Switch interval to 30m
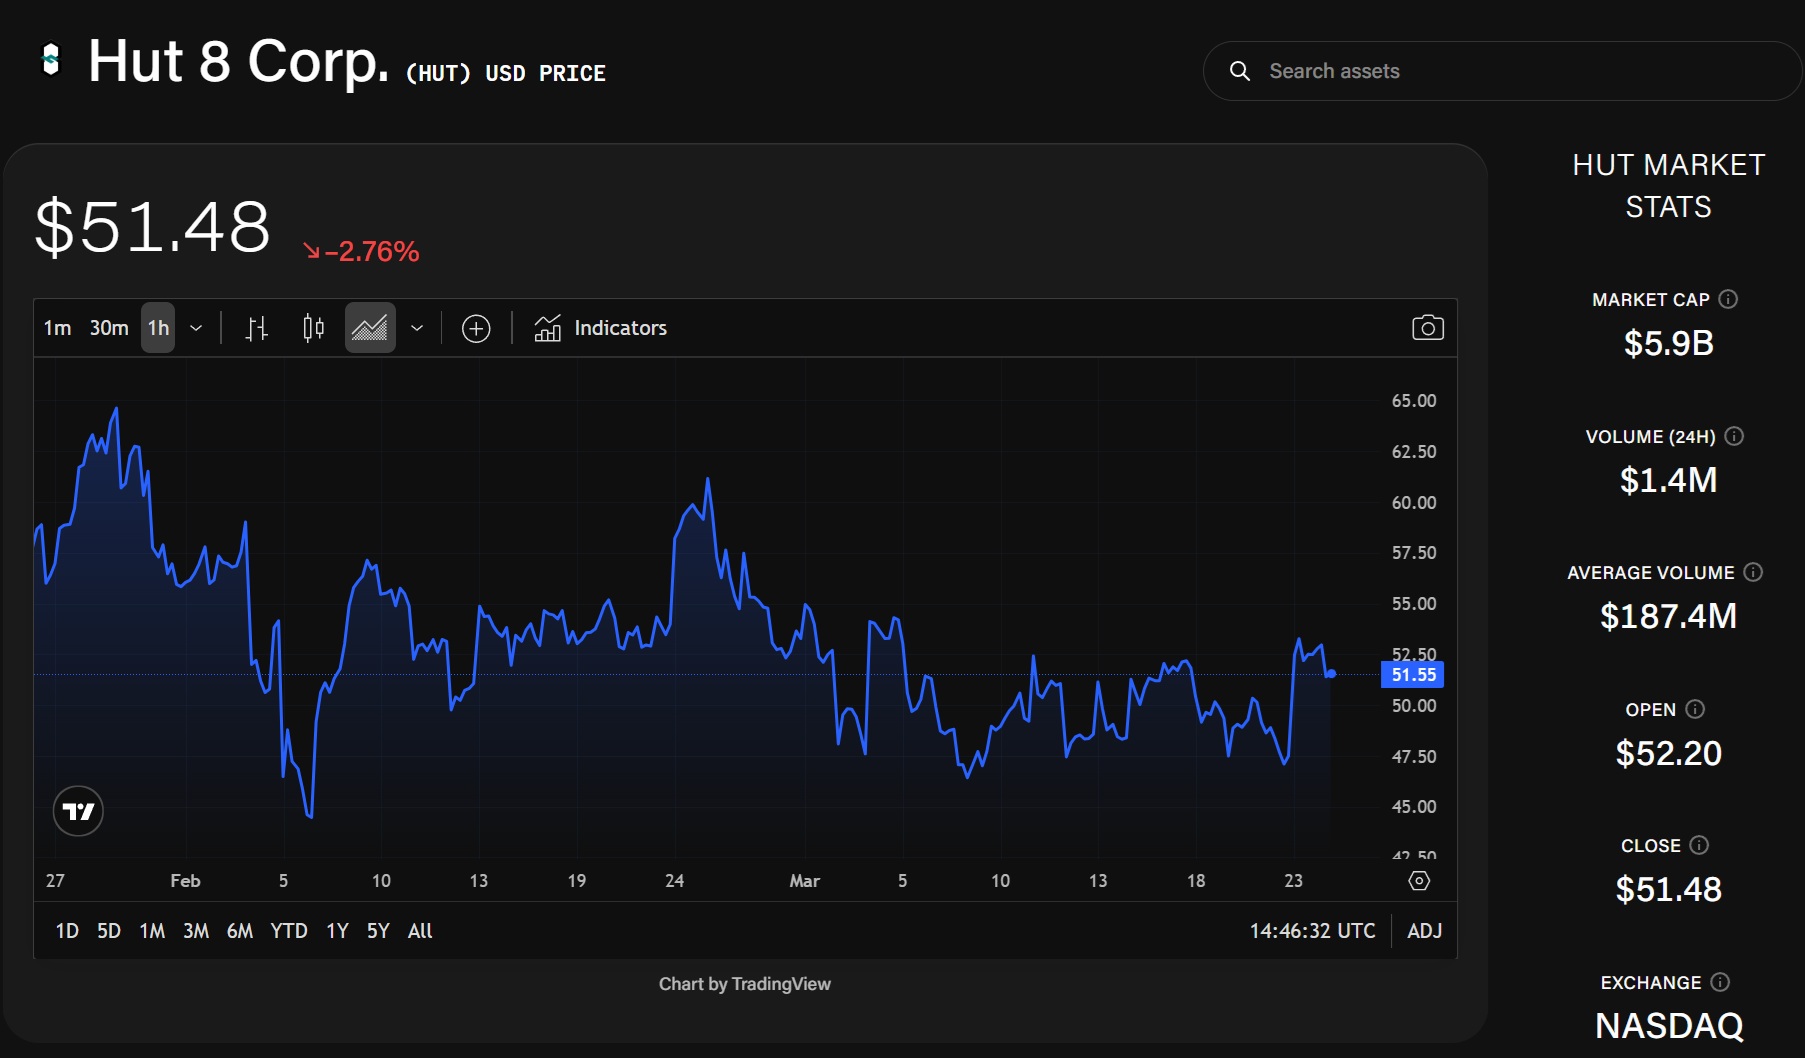This screenshot has height=1058, width=1805. 109,328
